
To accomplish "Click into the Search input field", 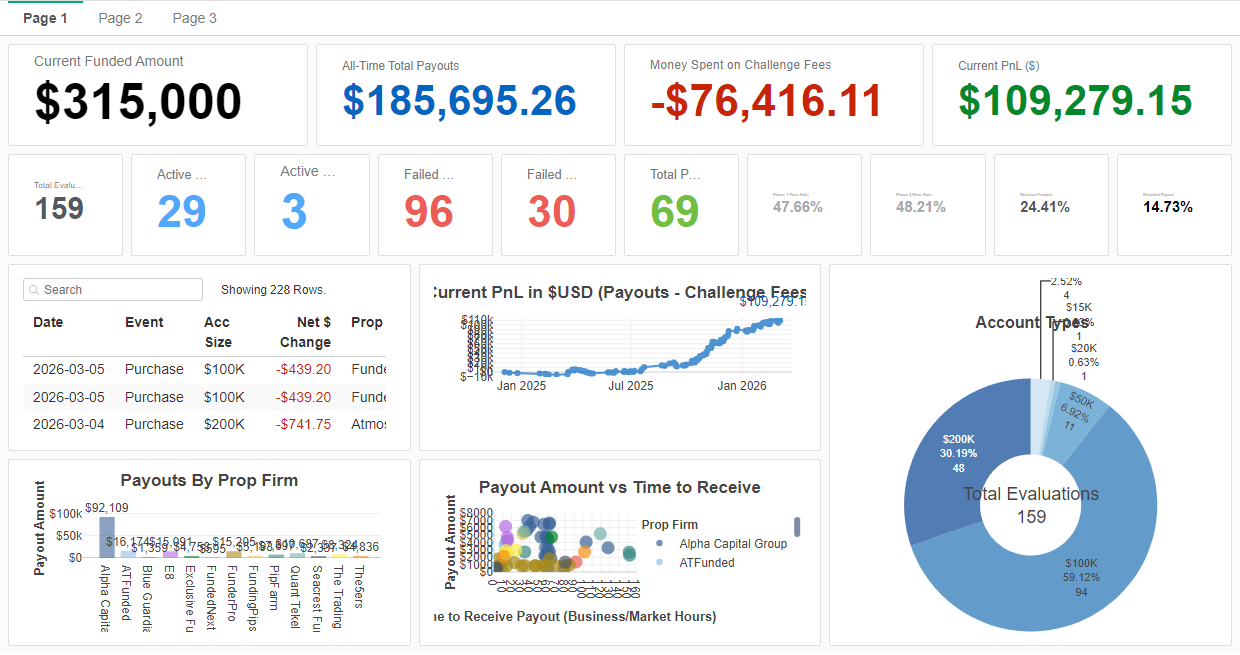I will (x=120, y=290).
